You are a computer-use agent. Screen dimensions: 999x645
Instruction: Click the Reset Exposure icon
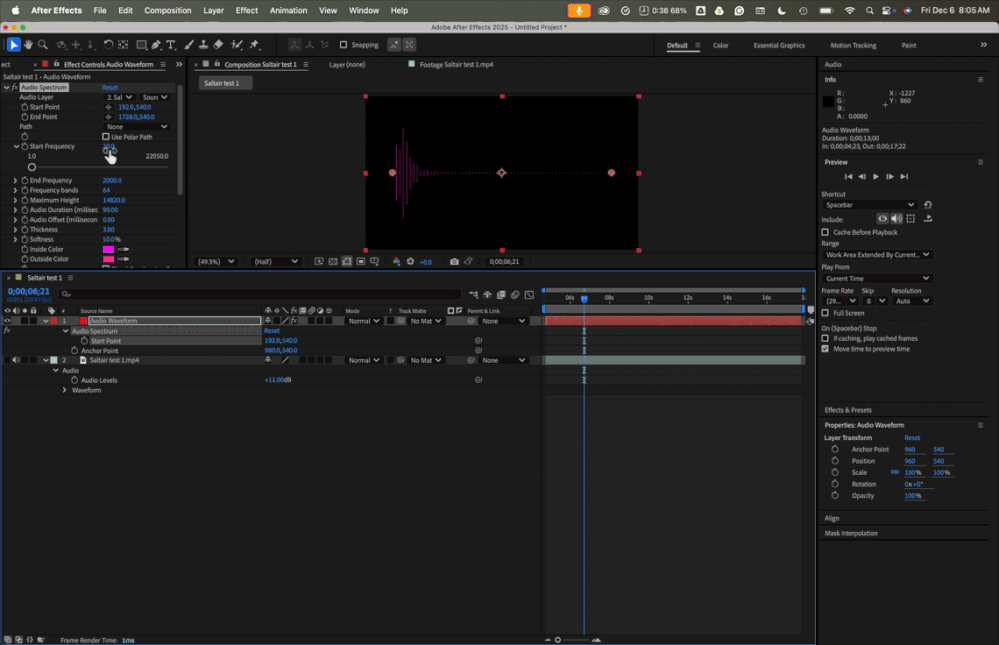[410, 261]
